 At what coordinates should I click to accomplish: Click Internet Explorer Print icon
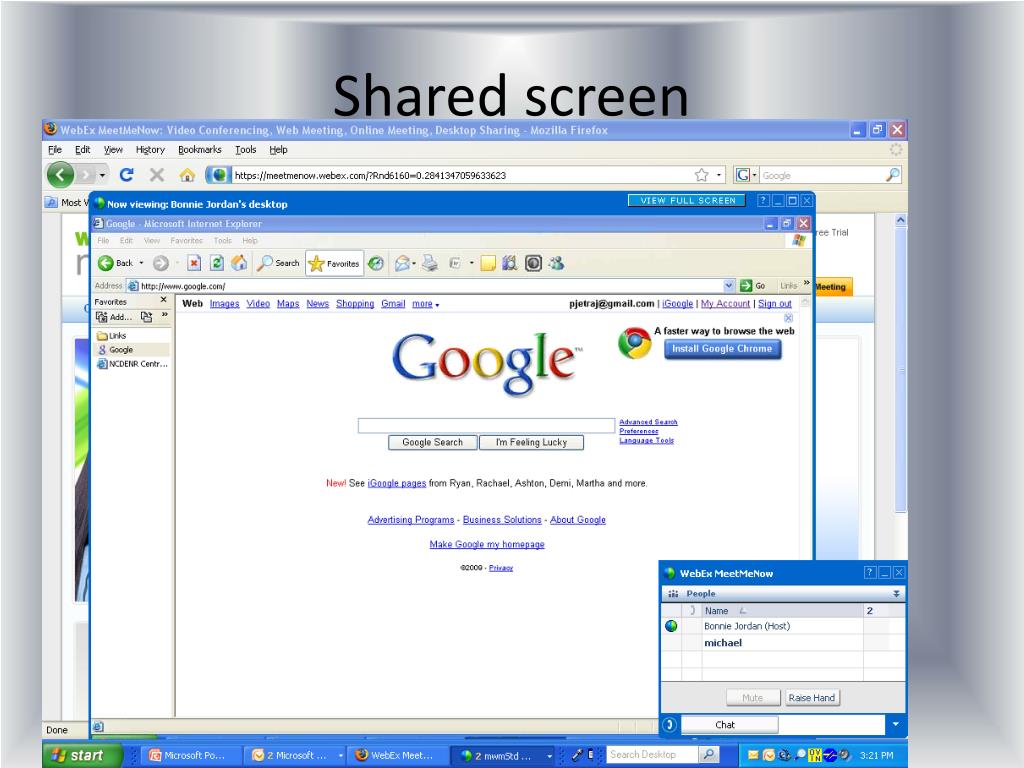[x=430, y=263]
